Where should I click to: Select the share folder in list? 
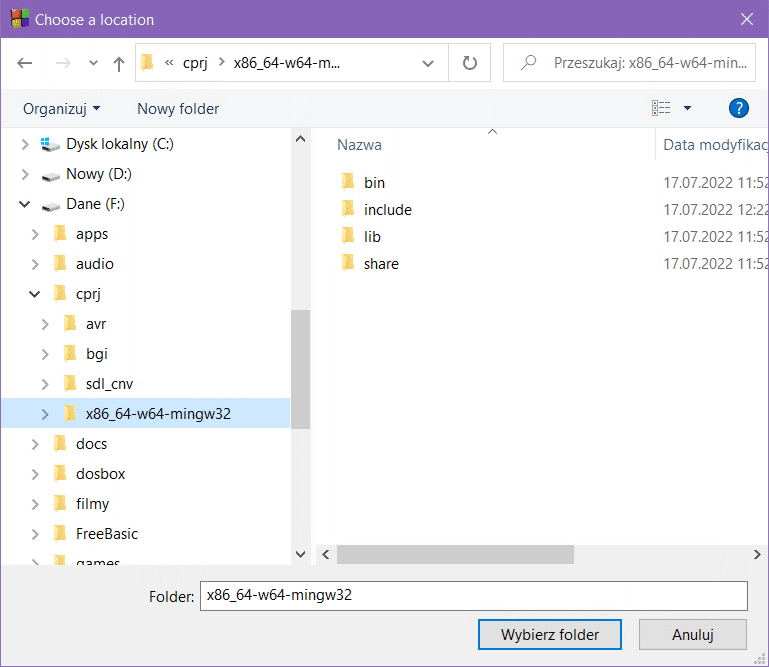[x=381, y=264]
